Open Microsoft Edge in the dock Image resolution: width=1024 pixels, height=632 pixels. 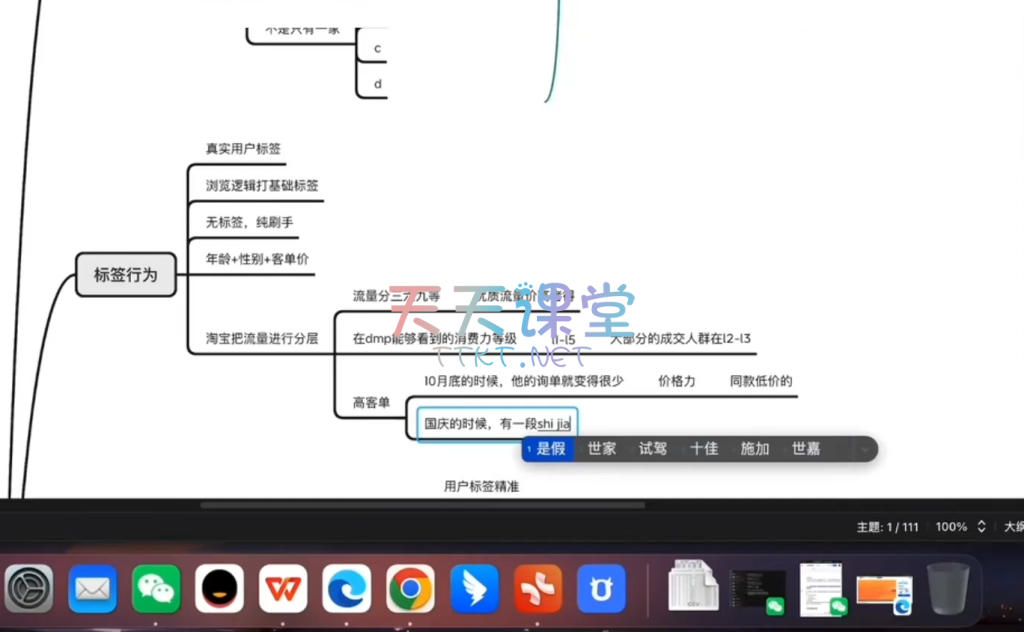(346, 588)
